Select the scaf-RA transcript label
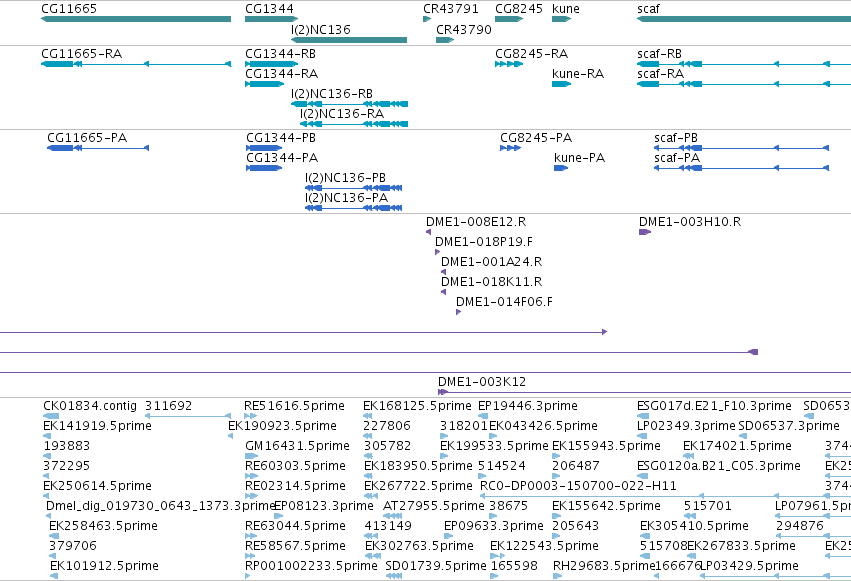 tap(660, 74)
